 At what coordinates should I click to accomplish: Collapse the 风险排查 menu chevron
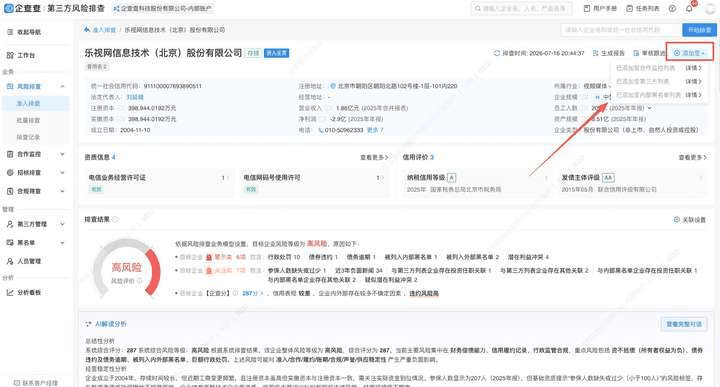coord(62,86)
